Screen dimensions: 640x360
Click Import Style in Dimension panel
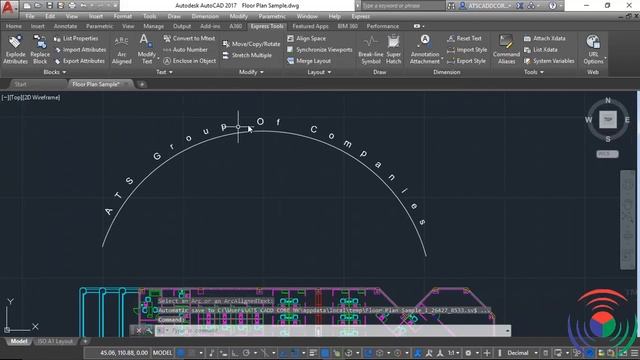tap(467, 50)
